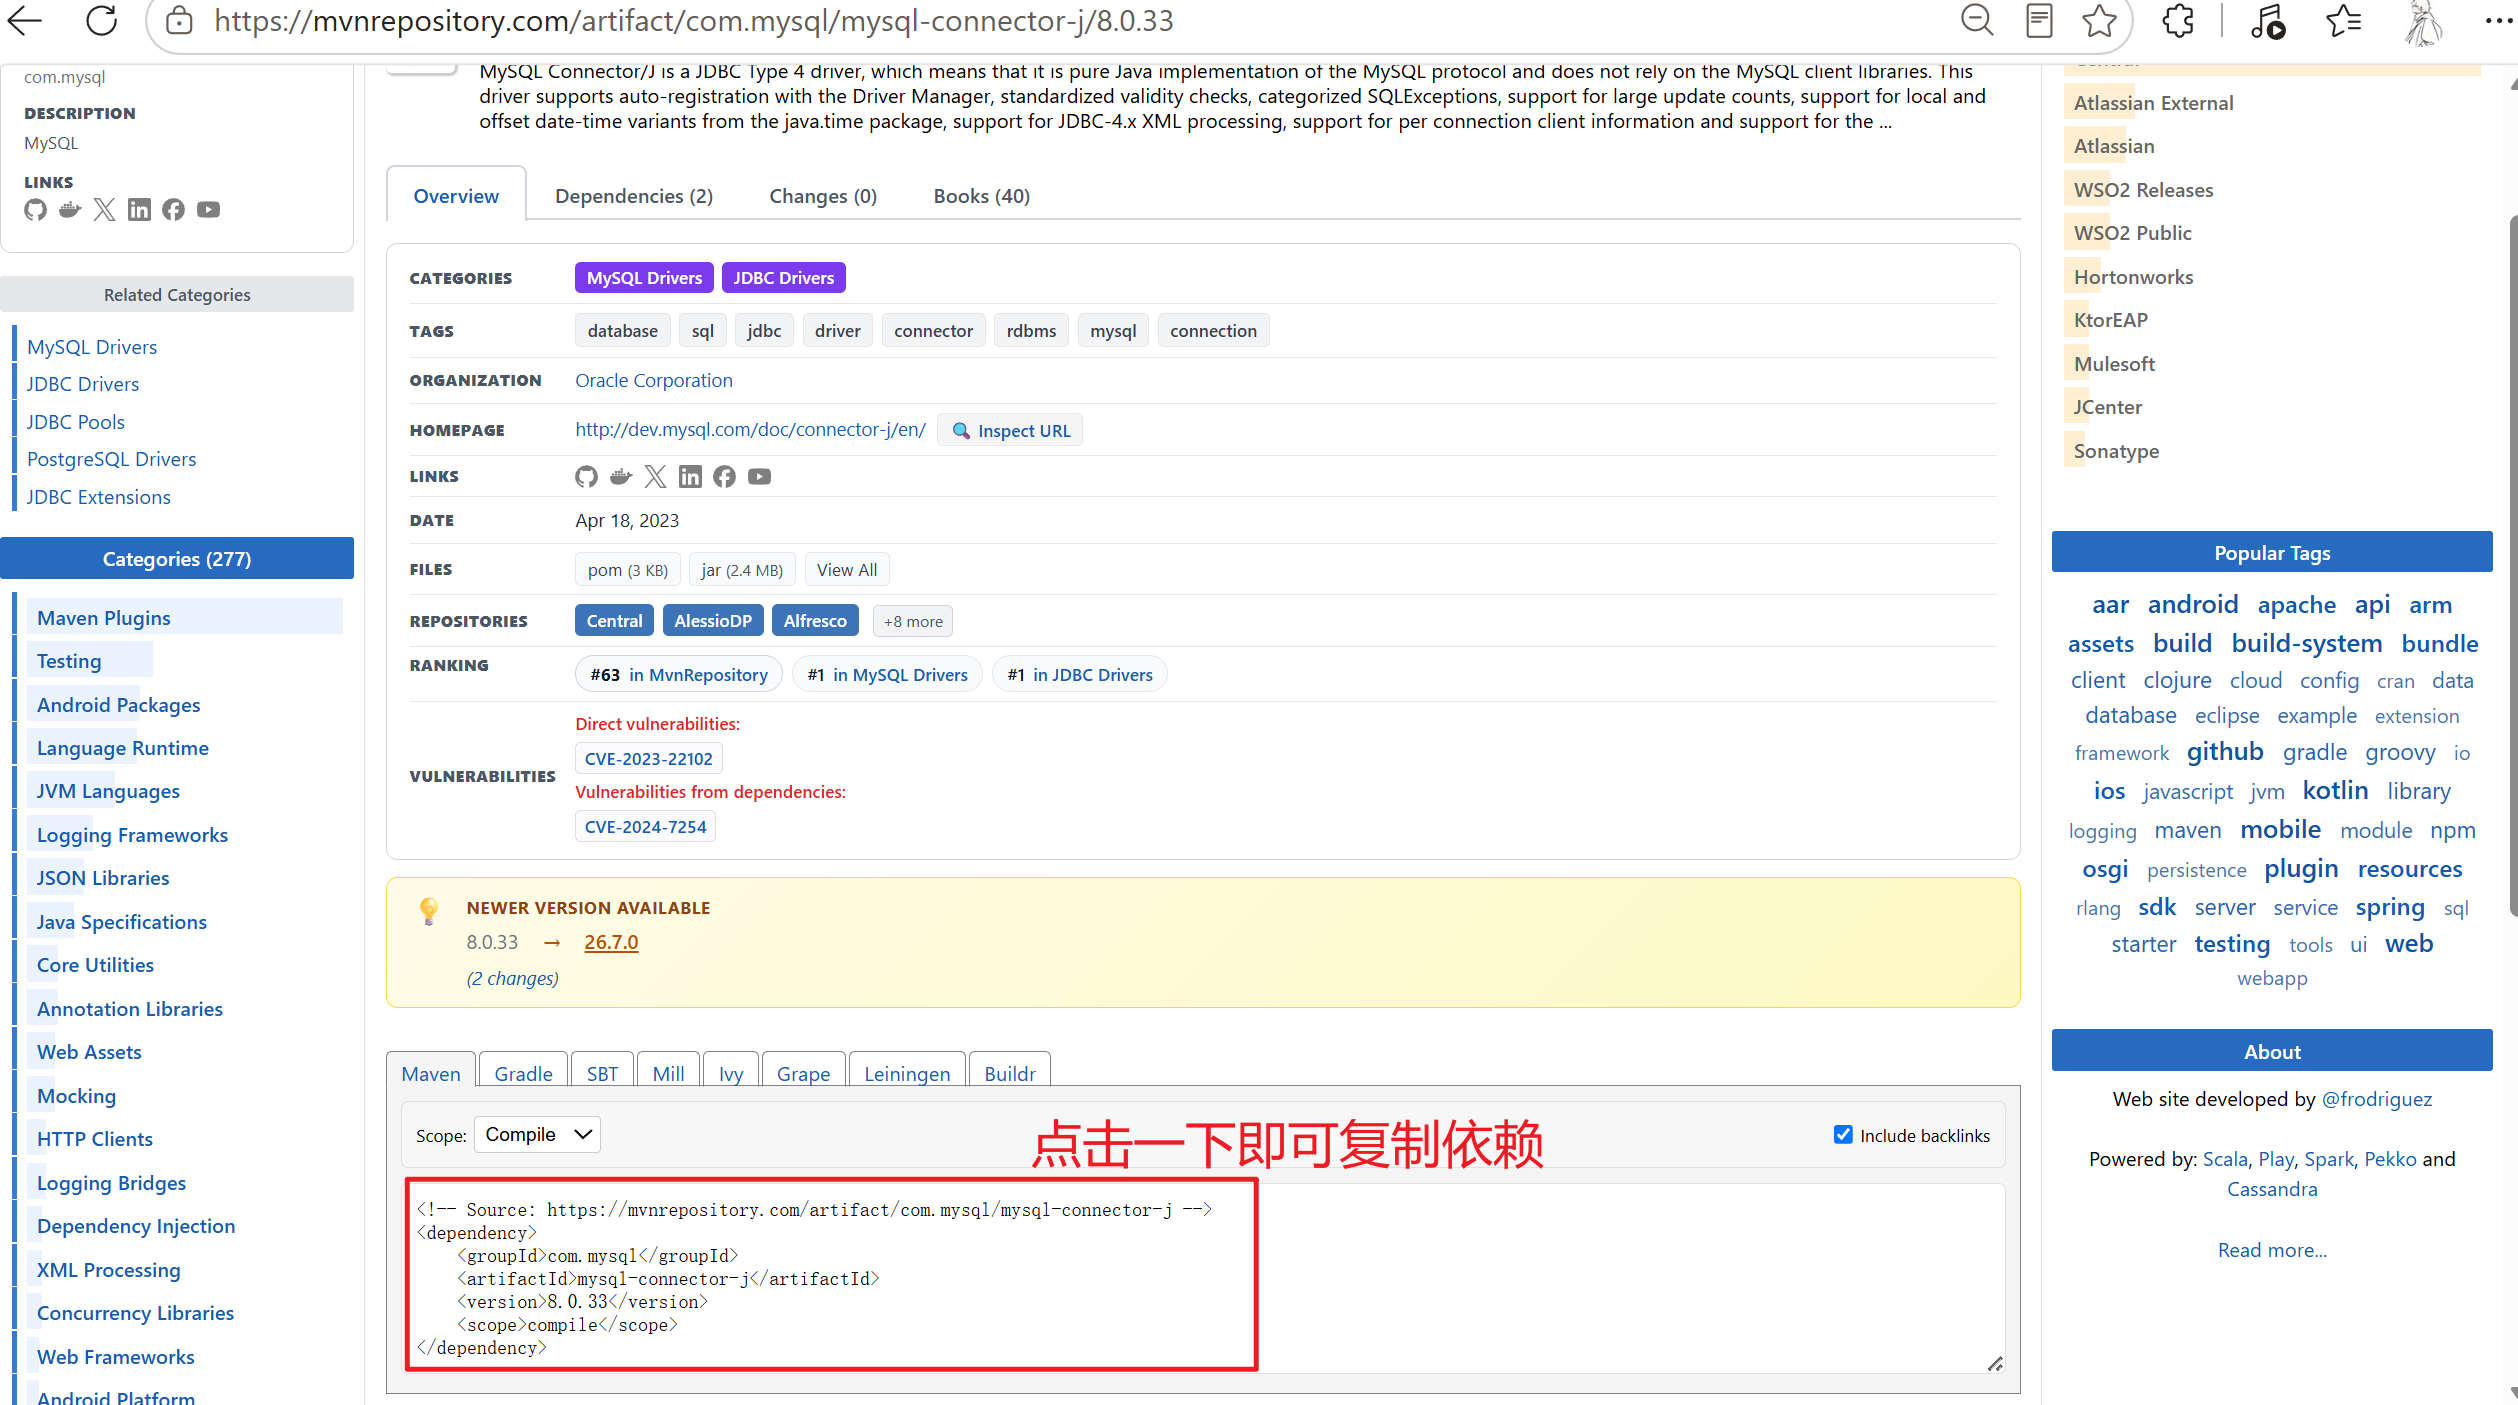
Task: Open the browser profile avatar
Action: (2423, 22)
